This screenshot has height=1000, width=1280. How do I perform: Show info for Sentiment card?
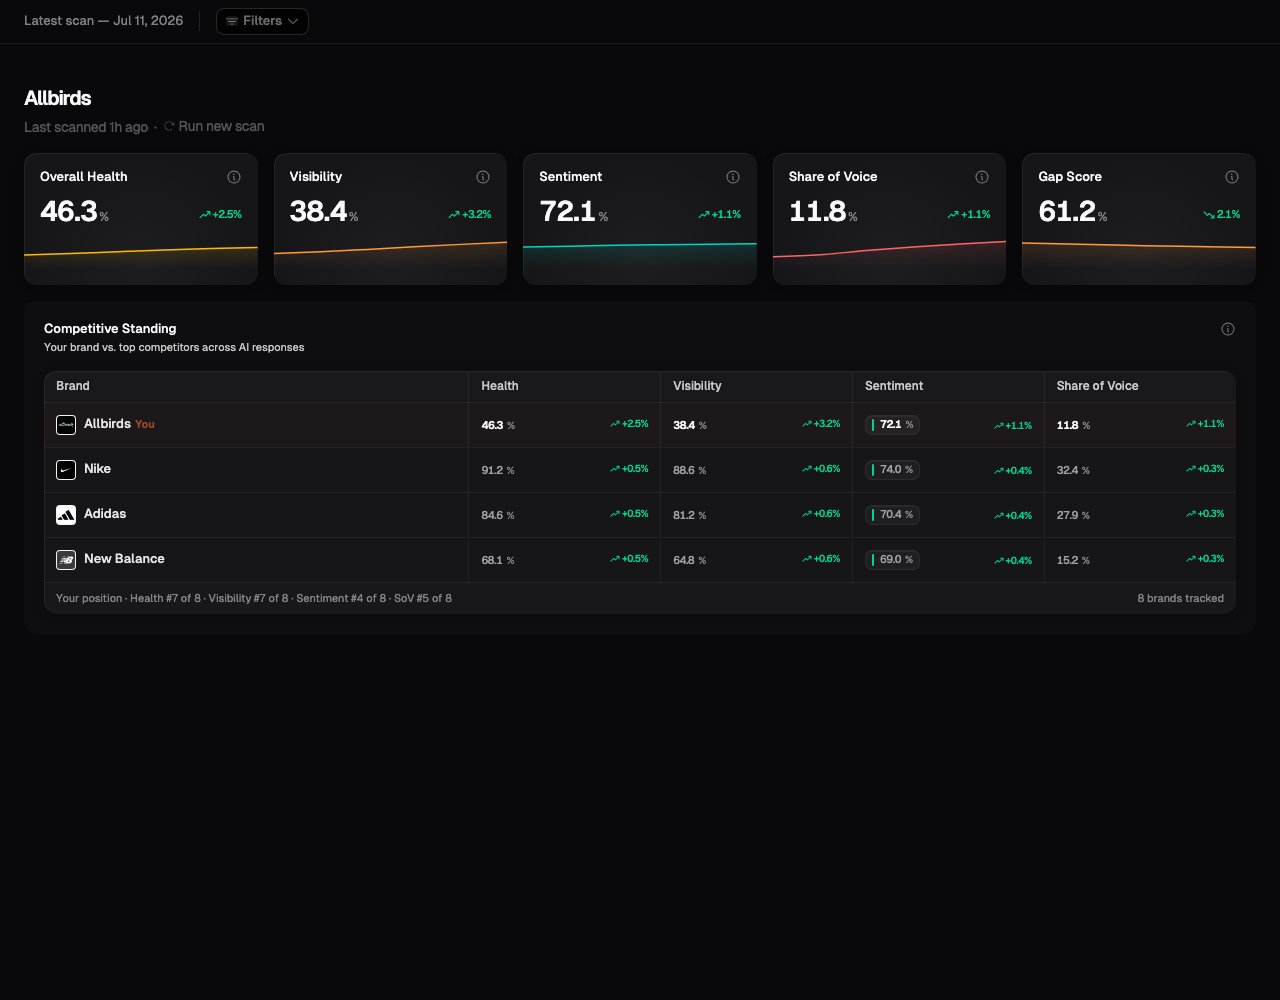(x=733, y=177)
